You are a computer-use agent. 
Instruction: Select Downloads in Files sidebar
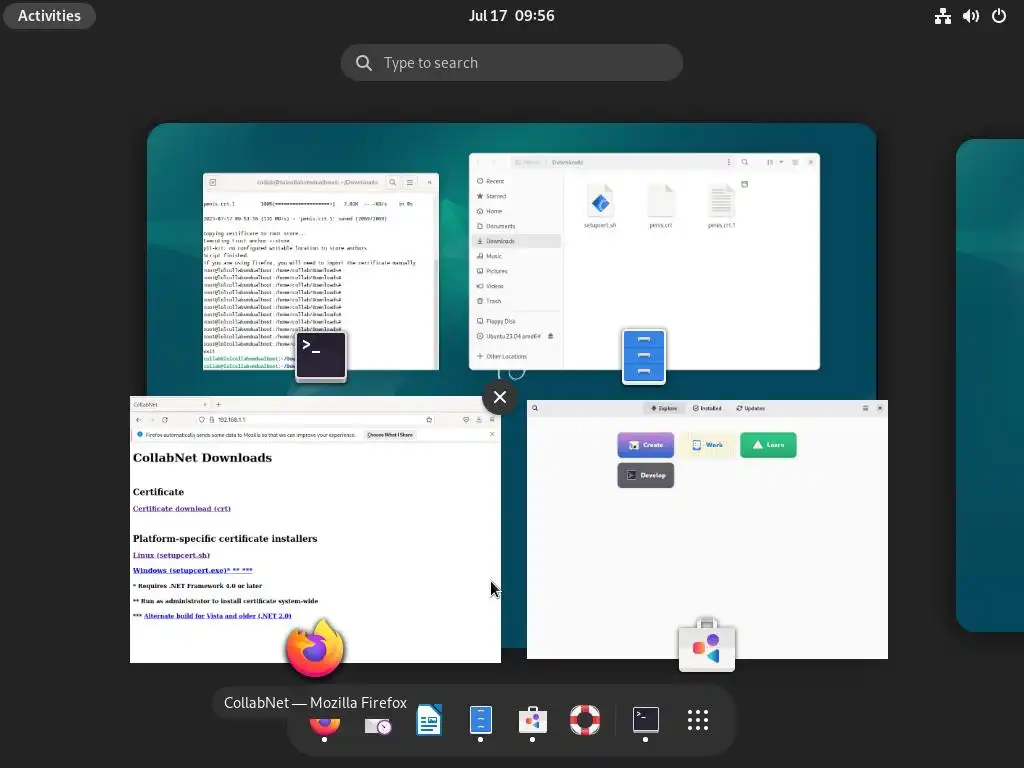(516, 241)
